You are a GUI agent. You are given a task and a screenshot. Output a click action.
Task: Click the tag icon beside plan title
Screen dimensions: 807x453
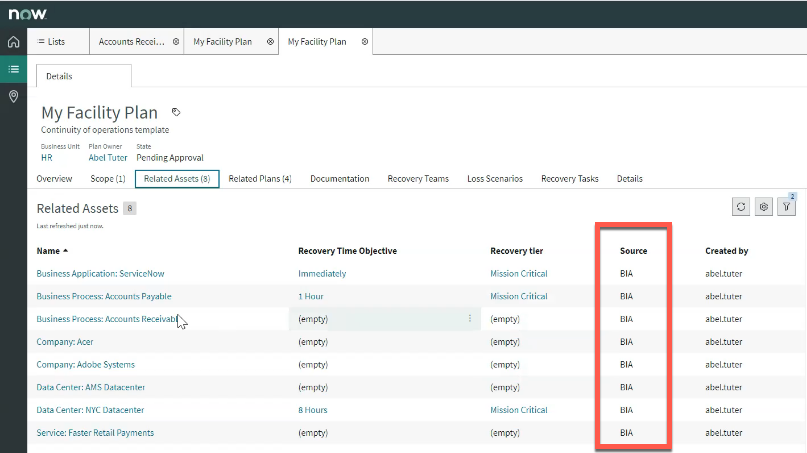pyautogui.click(x=176, y=112)
